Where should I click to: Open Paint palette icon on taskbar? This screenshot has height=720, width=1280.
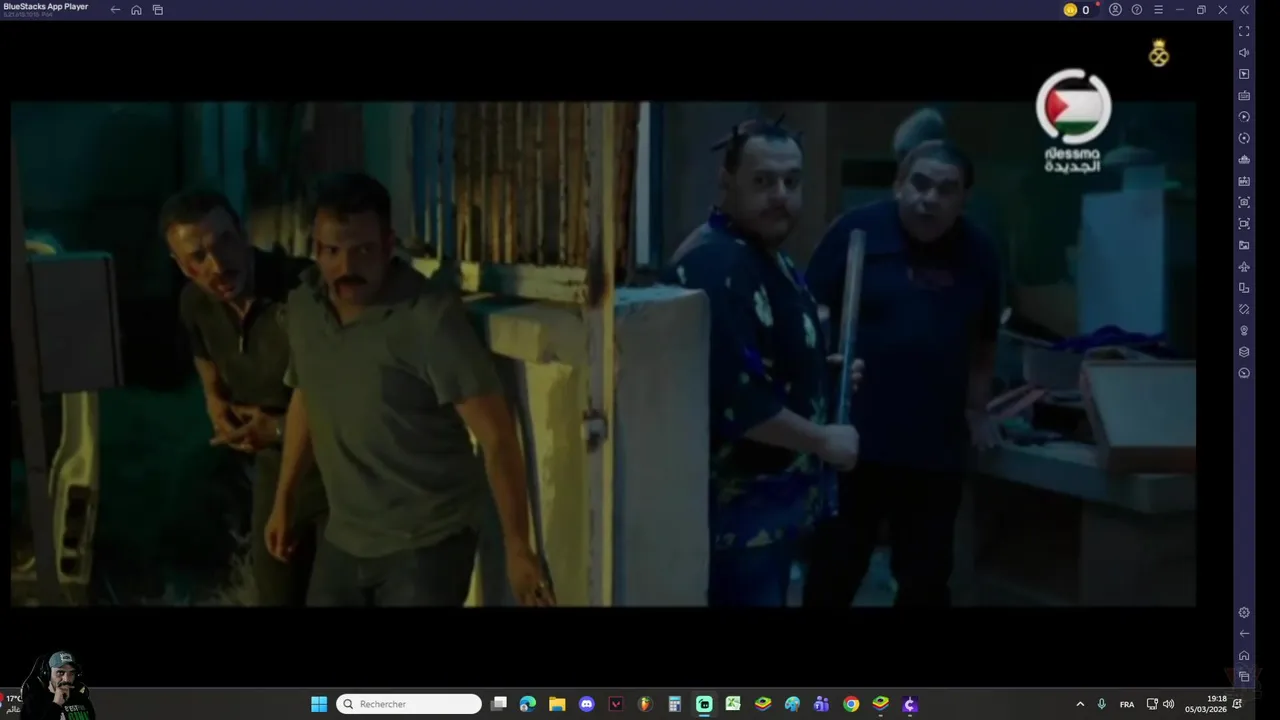(792, 704)
